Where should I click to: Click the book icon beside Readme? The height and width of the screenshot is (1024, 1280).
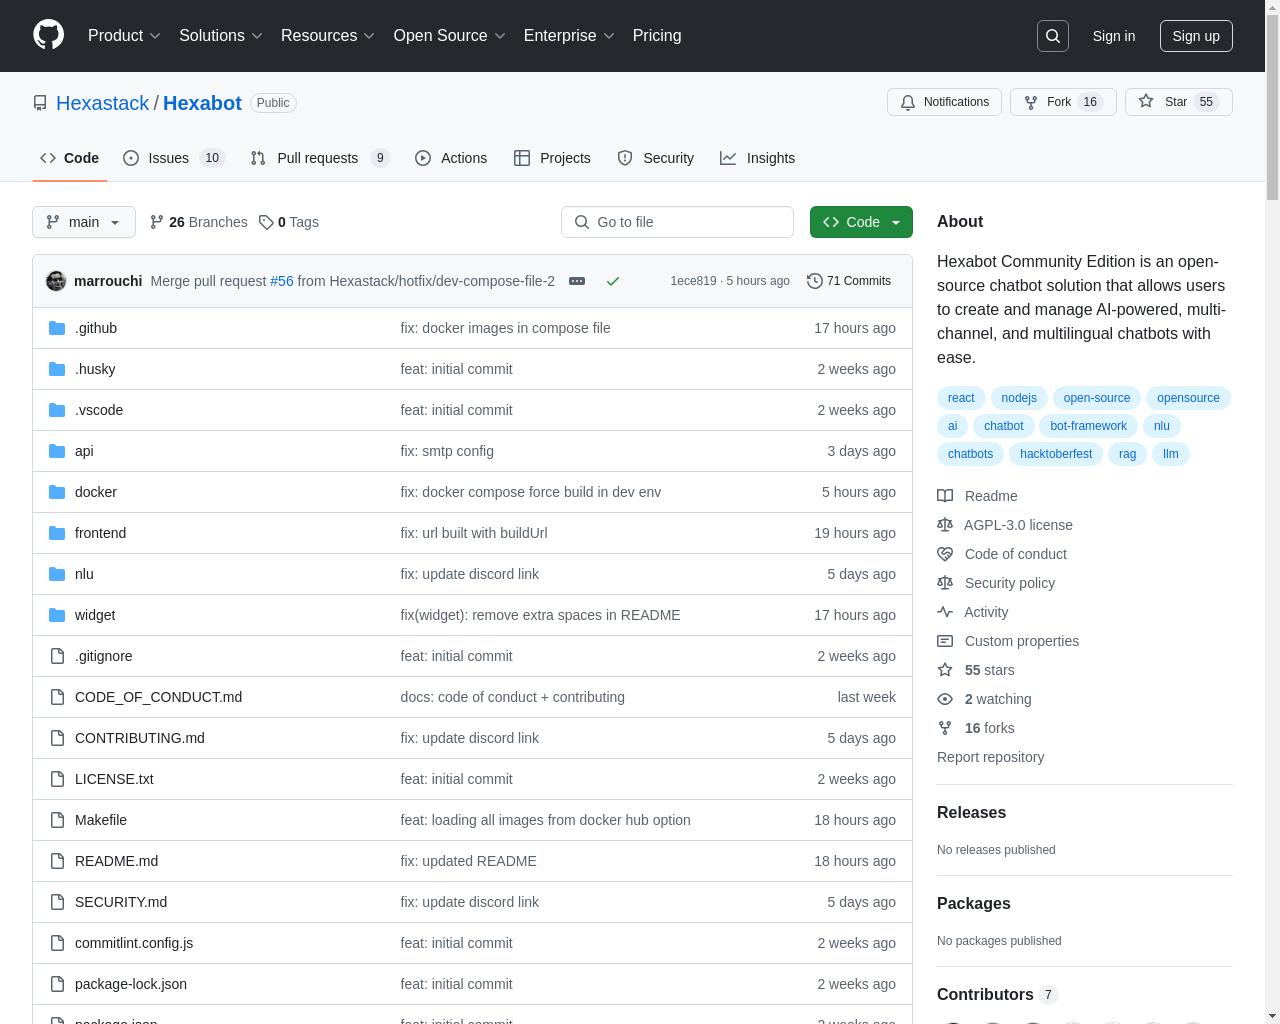945,496
